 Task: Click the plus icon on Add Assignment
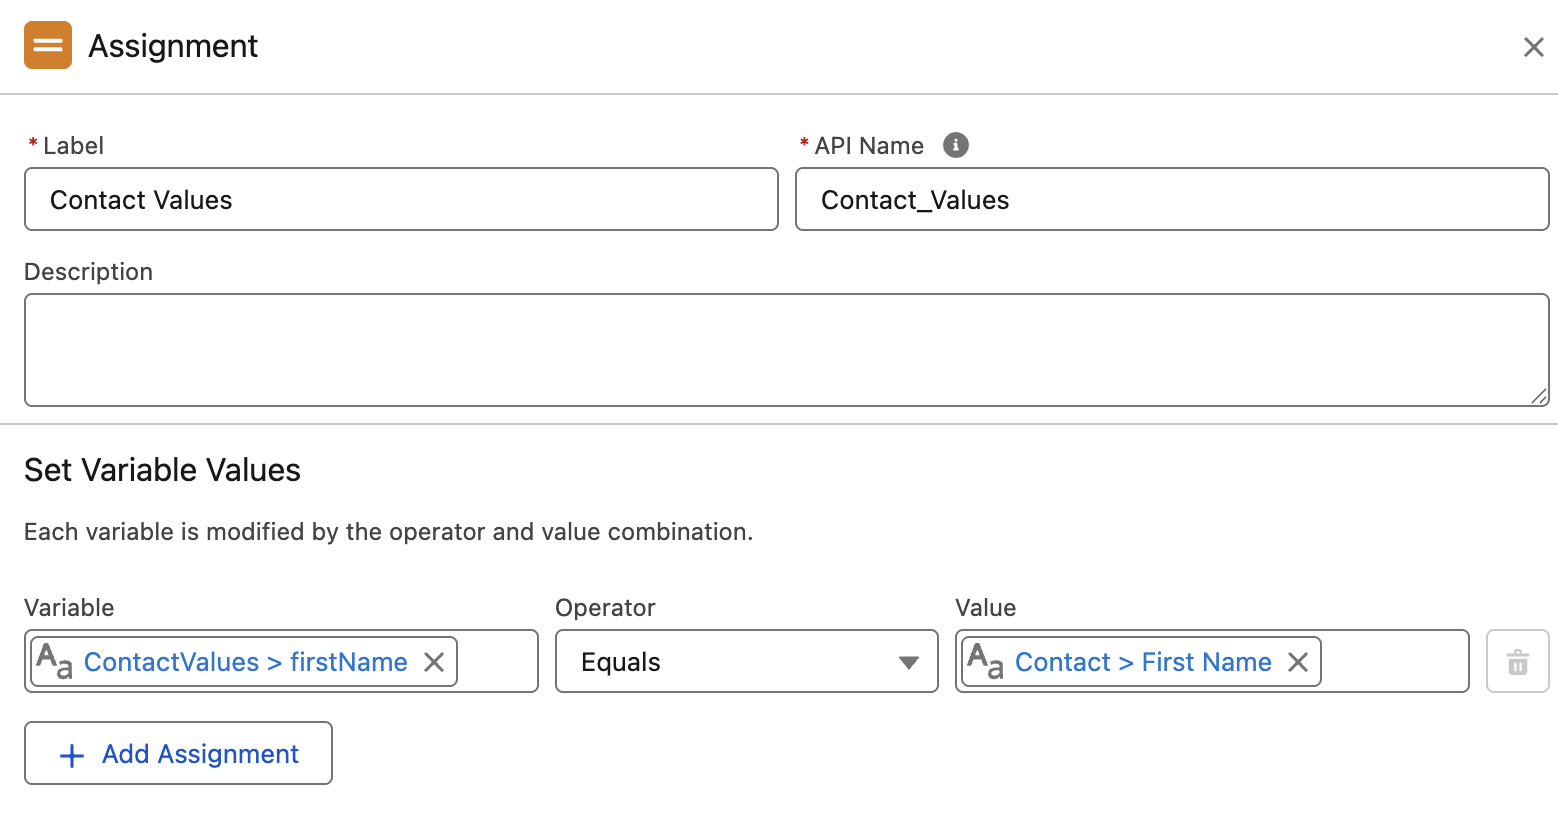pyautogui.click(x=70, y=754)
